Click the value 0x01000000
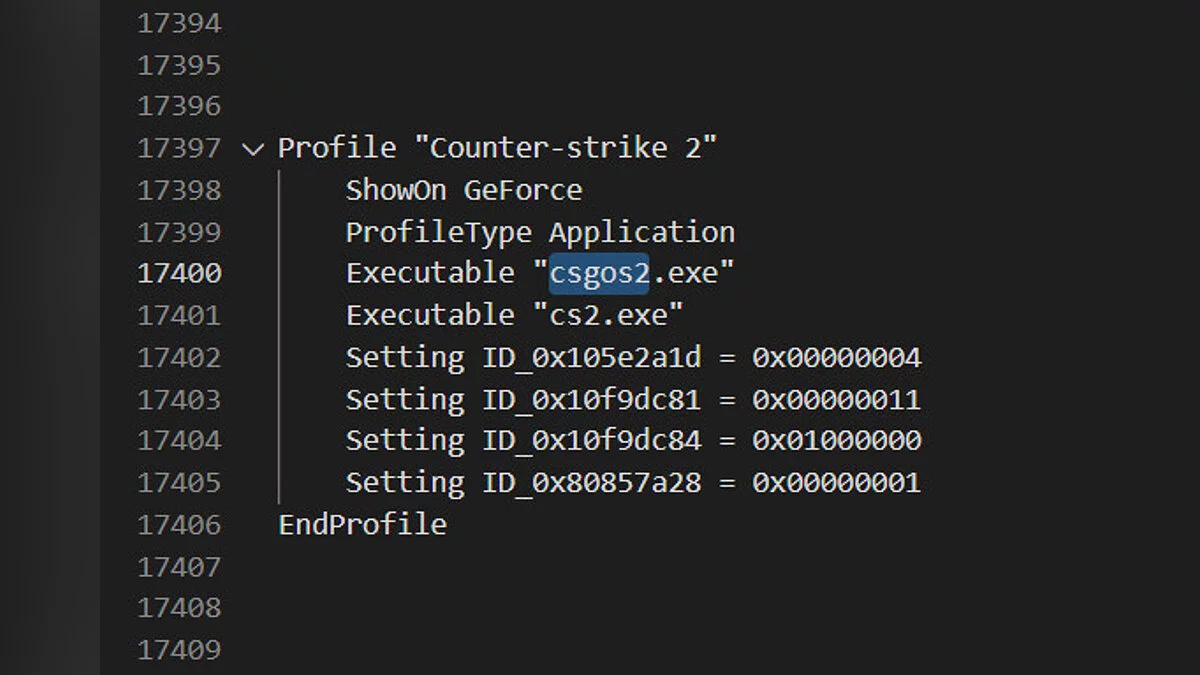Image resolution: width=1200 pixels, height=675 pixels. [x=836, y=440]
